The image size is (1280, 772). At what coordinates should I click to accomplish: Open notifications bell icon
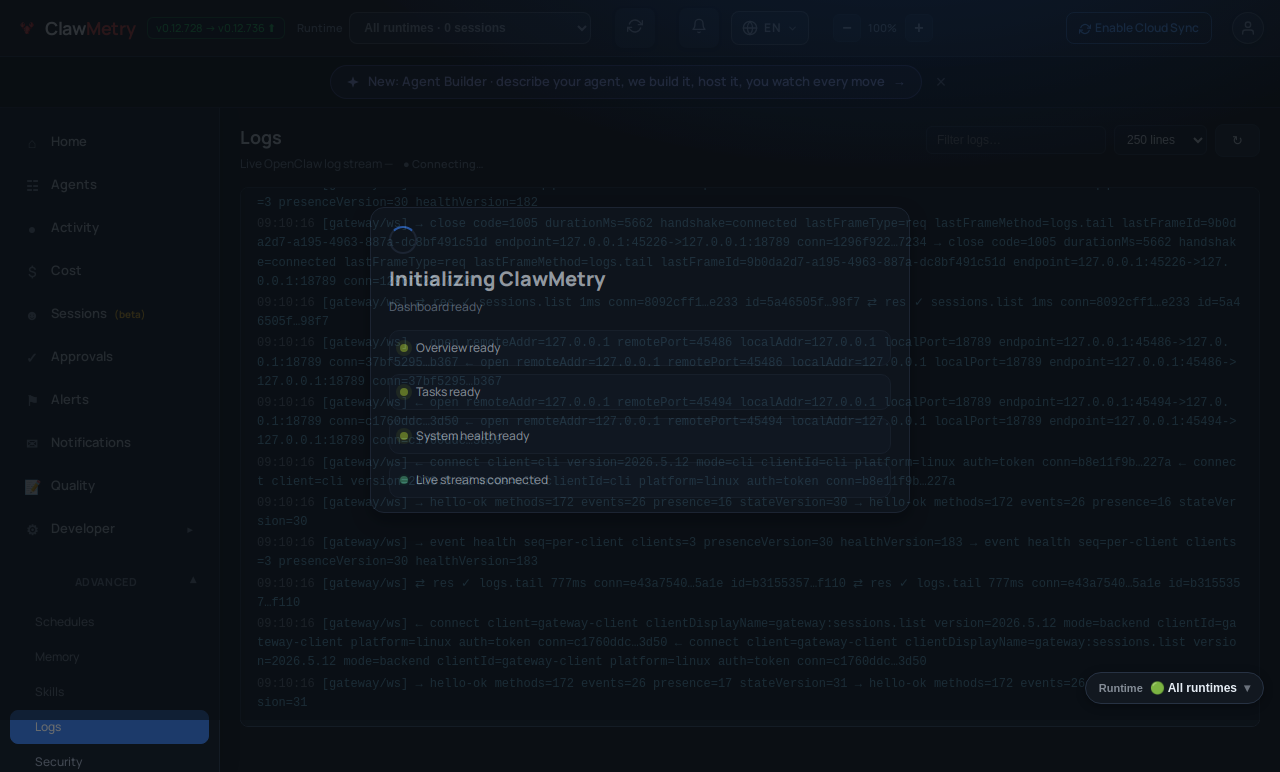click(699, 27)
